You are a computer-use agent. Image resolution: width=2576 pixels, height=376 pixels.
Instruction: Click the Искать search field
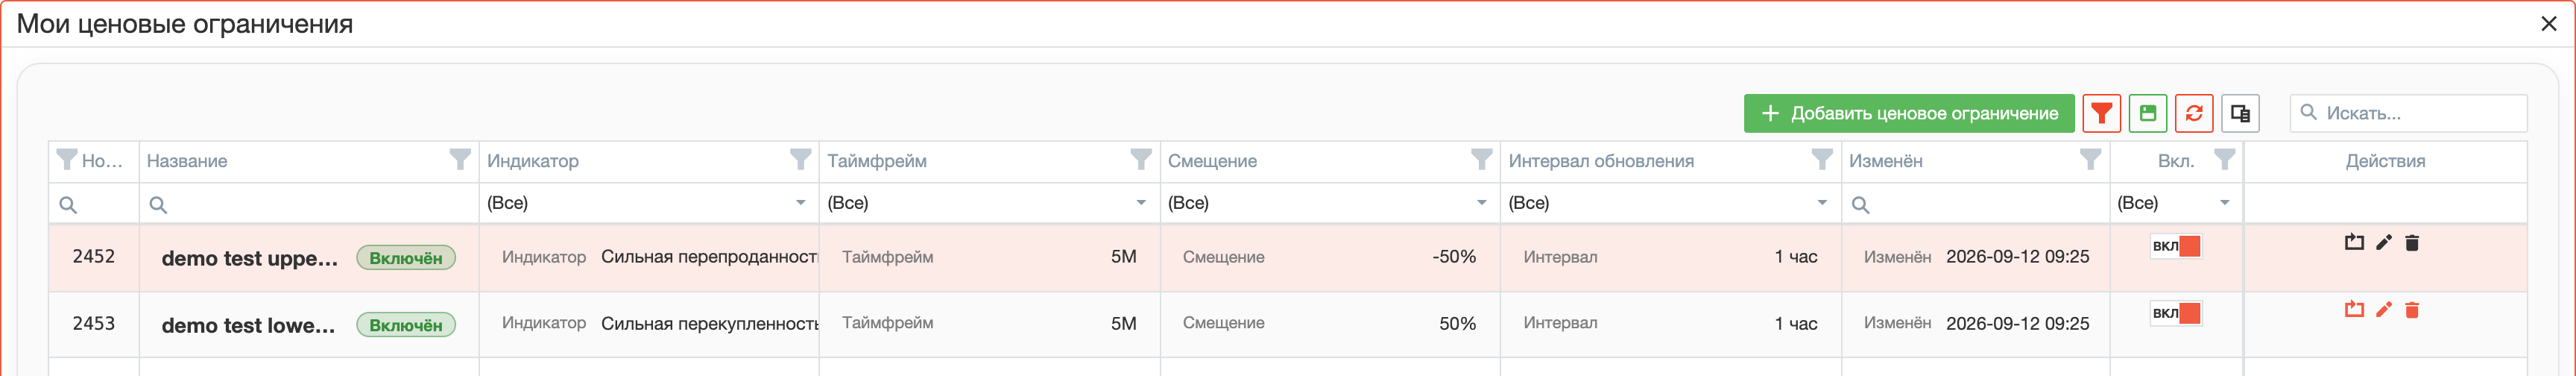pos(2408,113)
